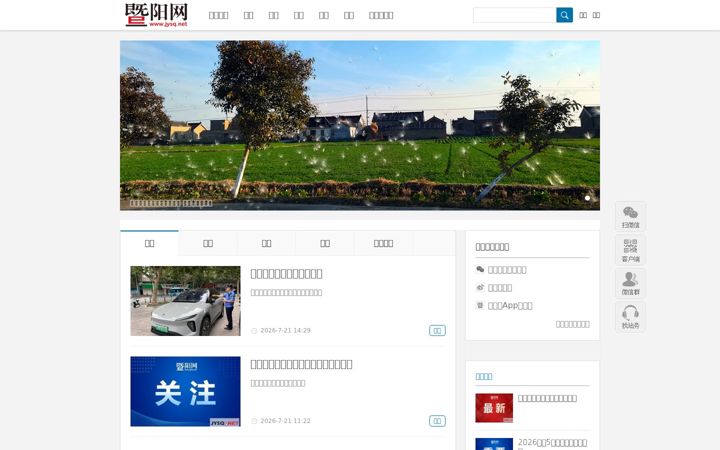
Task: Switch to the fifth four-character news tab
Action: click(x=383, y=243)
